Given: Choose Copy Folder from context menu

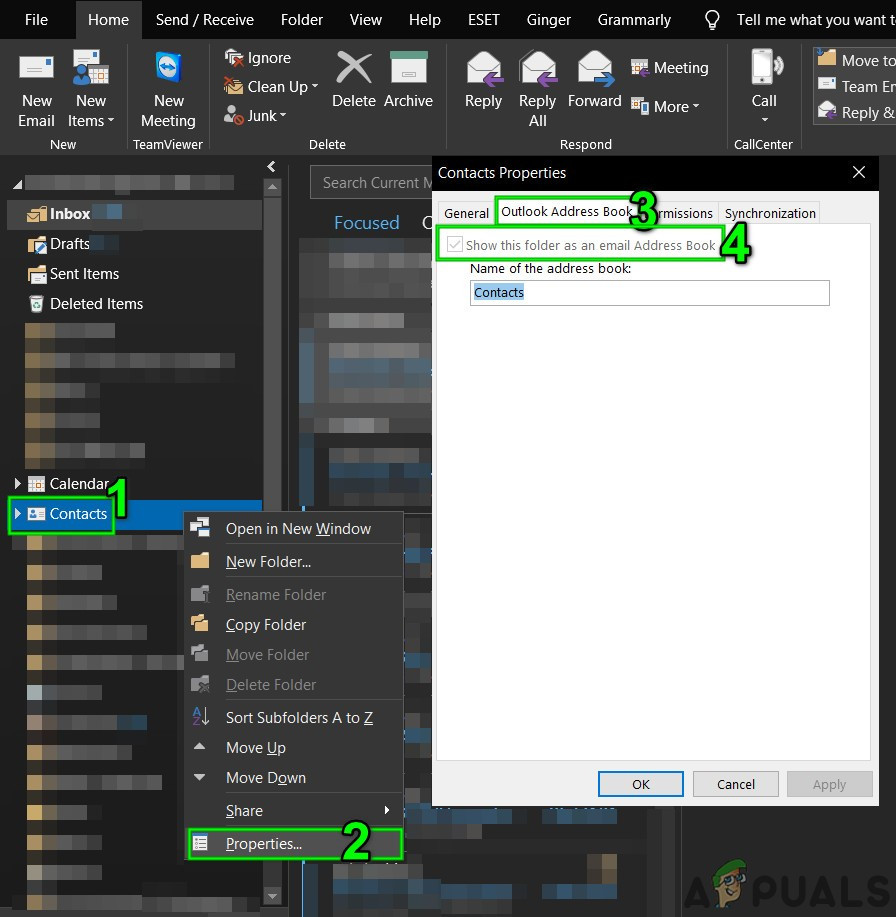Looking at the screenshot, I should 294,625.
